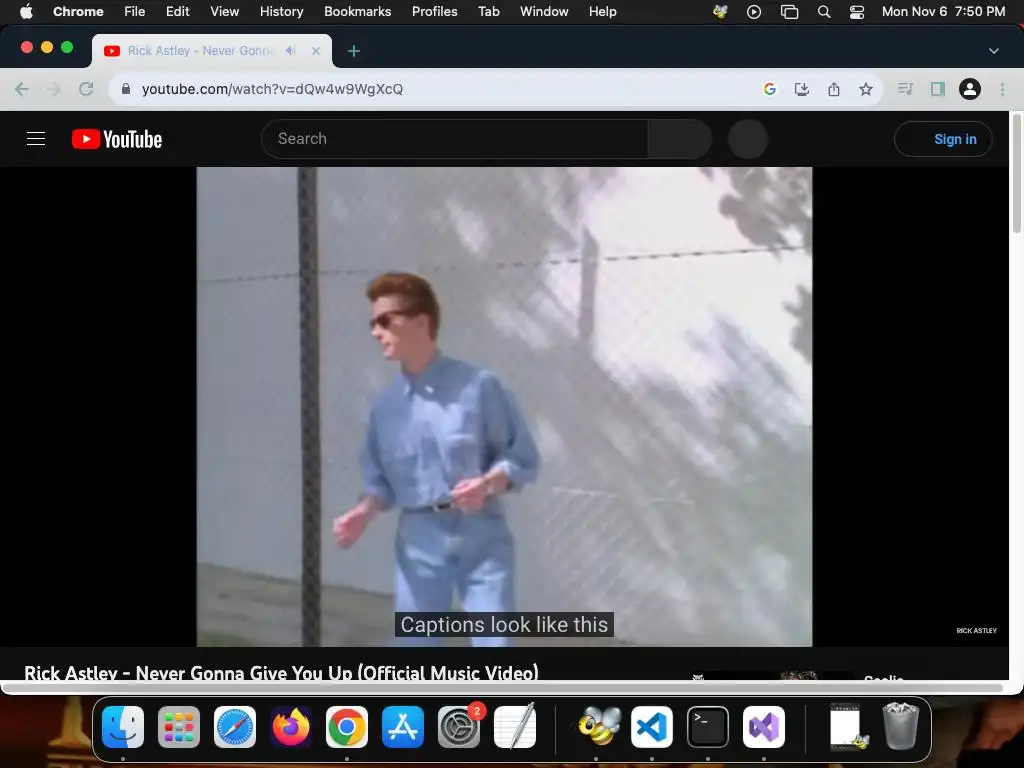
Task: Toggle Chrome side panel
Action: [x=938, y=89]
